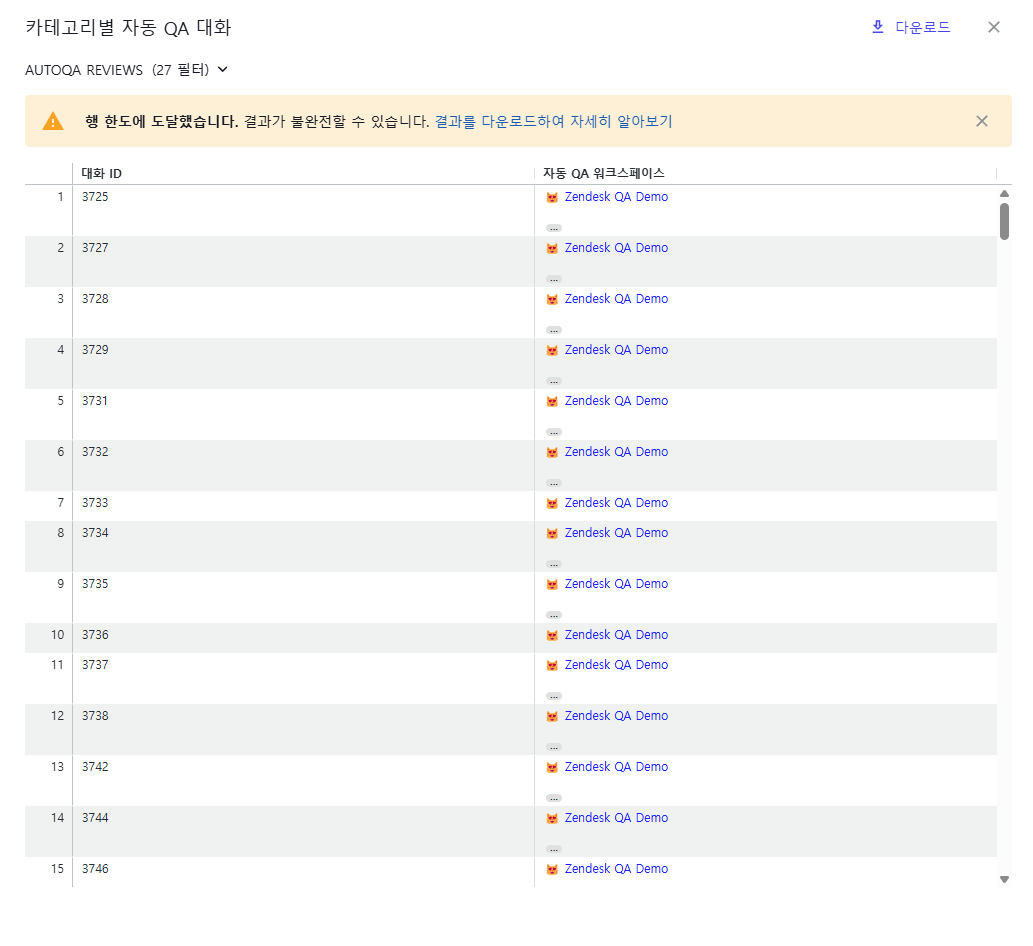Open Zendesk QA Demo link for conversation 3744

pyautogui.click(x=616, y=818)
